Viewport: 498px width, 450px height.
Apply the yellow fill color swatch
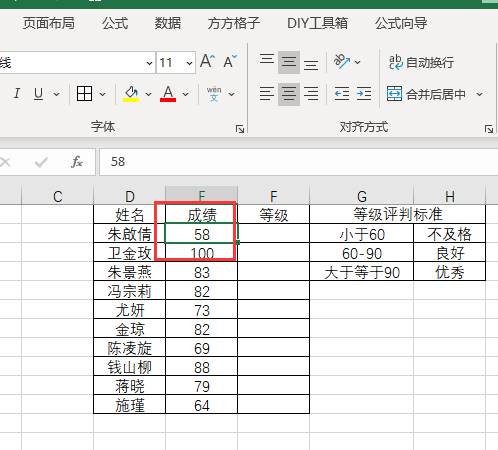(x=131, y=94)
